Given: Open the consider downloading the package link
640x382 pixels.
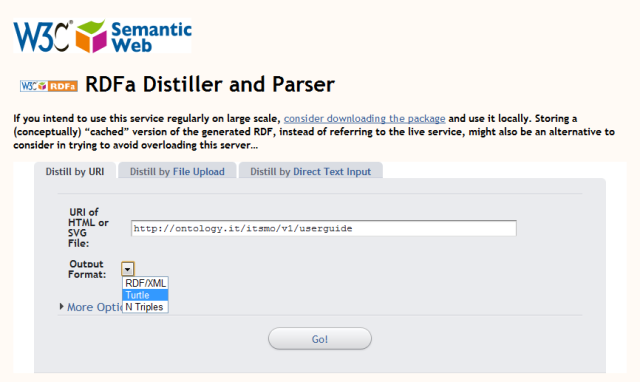Looking at the screenshot, I should point(364,118).
